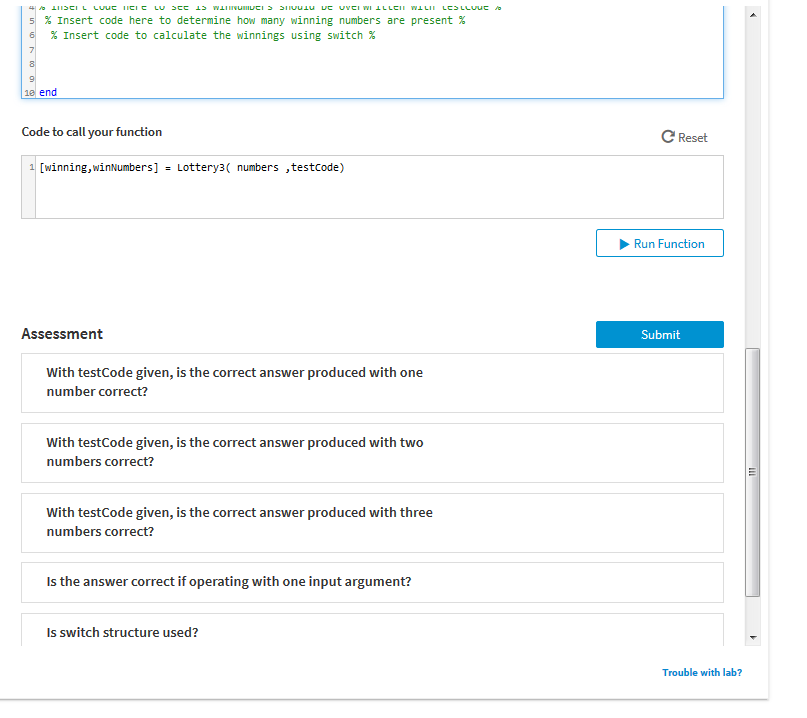Open the Trouble with lab? link
807x718 pixels.
tap(701, 672)
